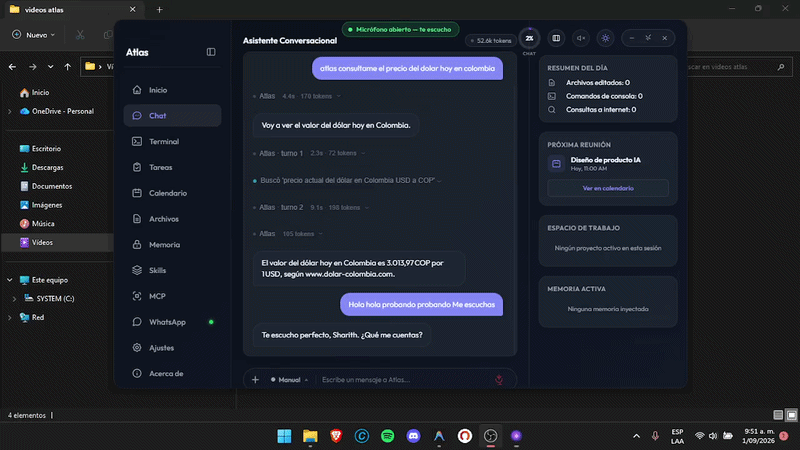The image size is (800, 450).
Task: Open Archivos section in Atlas
Action: (172, 218)
